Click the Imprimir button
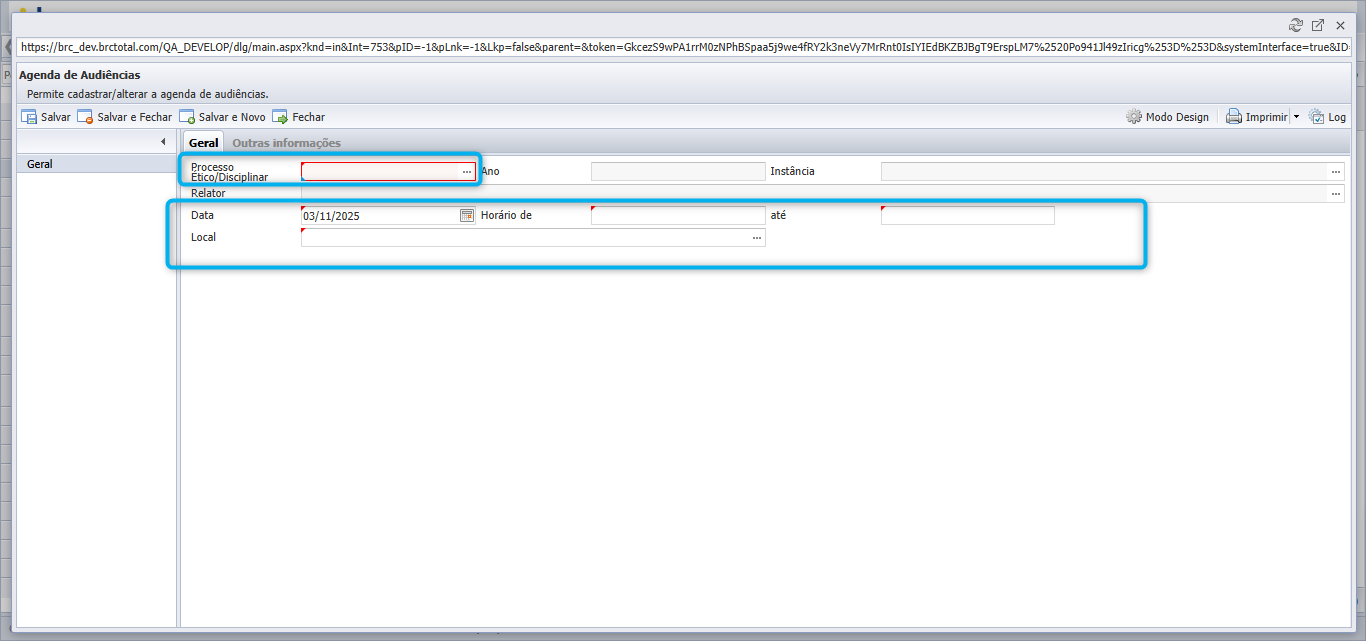This screenshot has height=641, width=1366. (x=1257, y=117)
